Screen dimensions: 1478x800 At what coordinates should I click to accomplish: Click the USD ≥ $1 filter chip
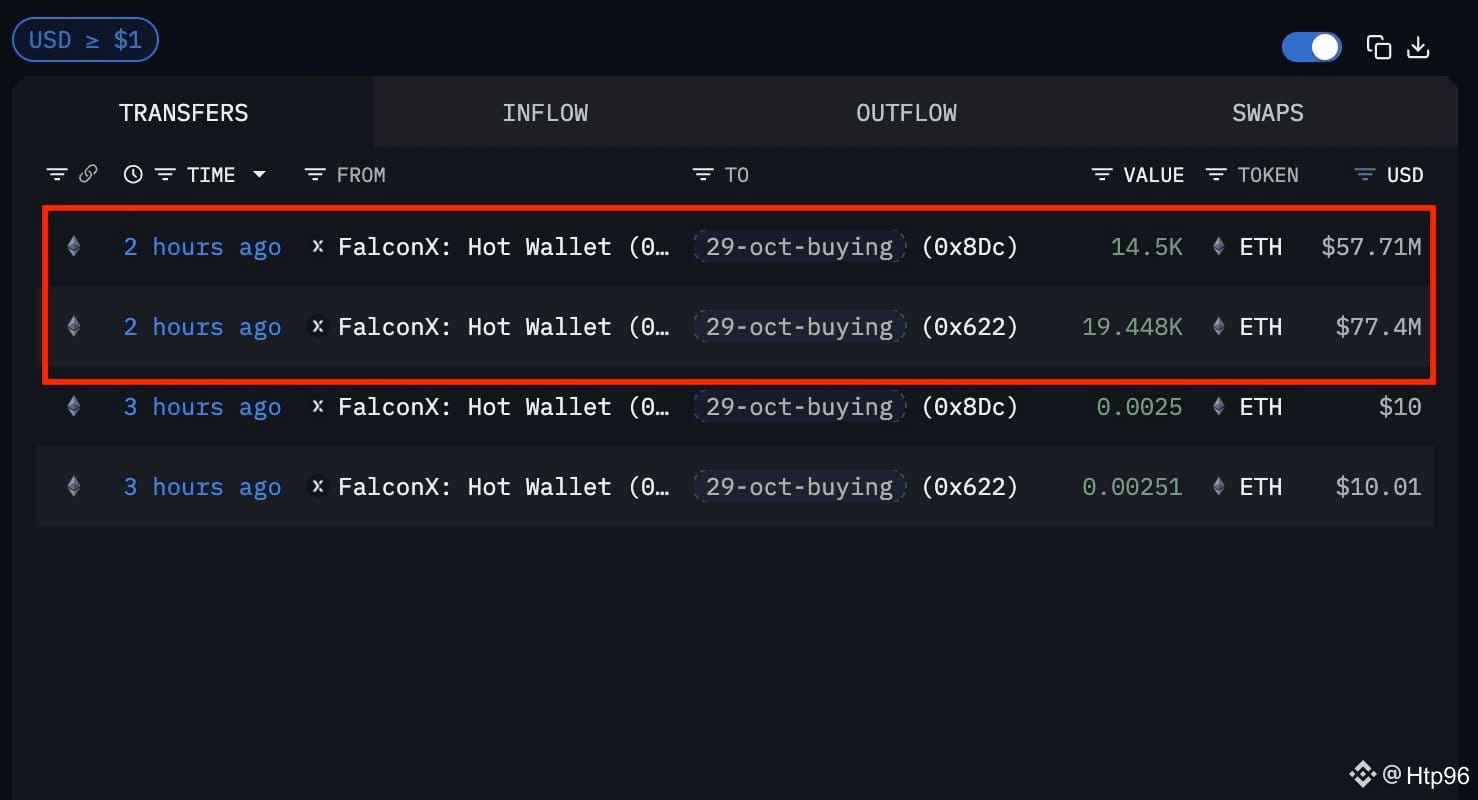(85, 40)
